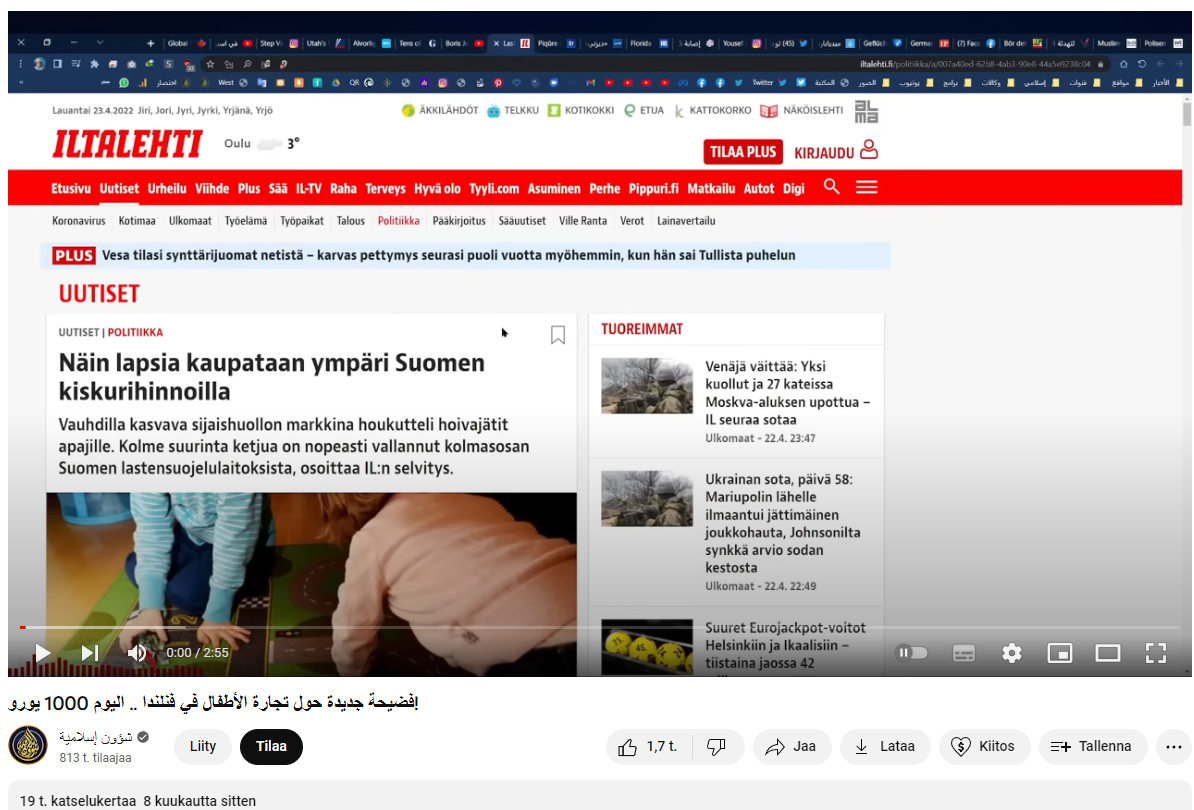This screenshot has height=810, width=1194.
Task: Open Alma logo icon at top right
Action: (x=866, y=112)
